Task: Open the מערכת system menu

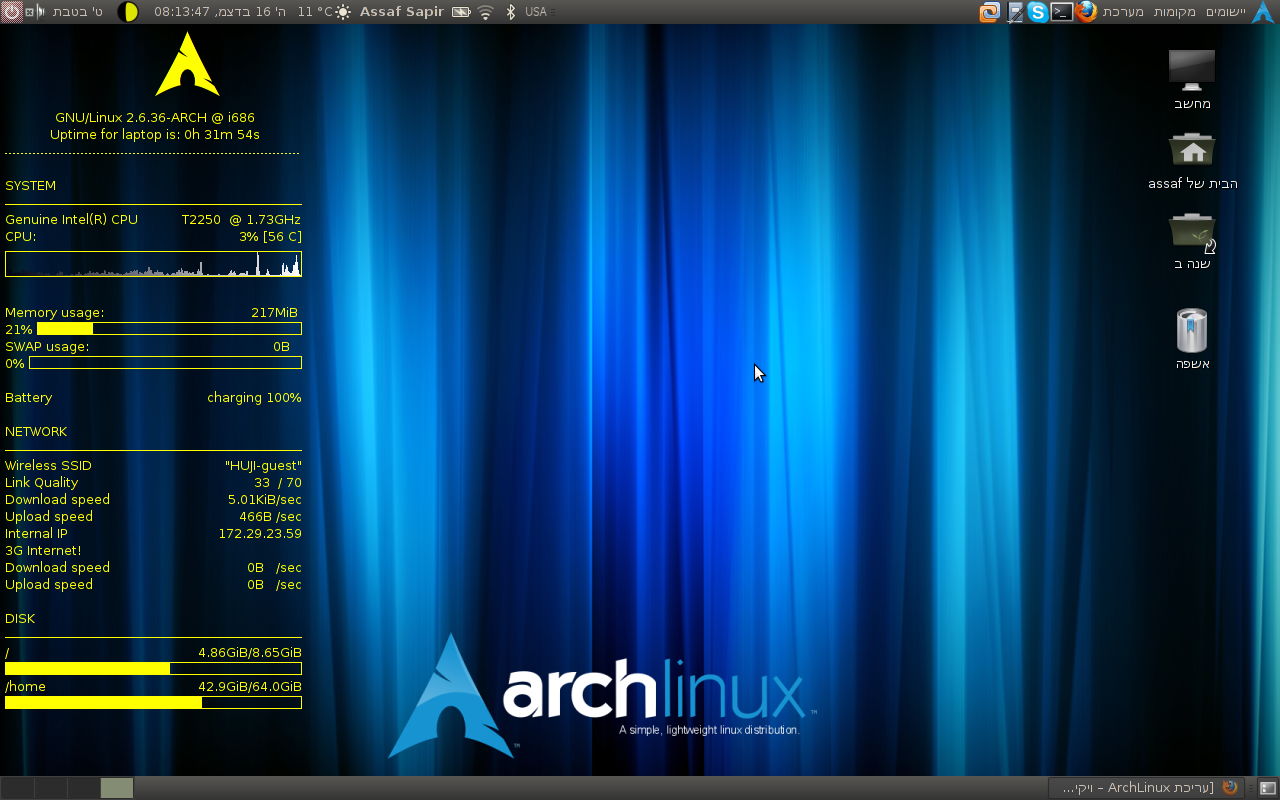Action: [x=1124, y=12]
